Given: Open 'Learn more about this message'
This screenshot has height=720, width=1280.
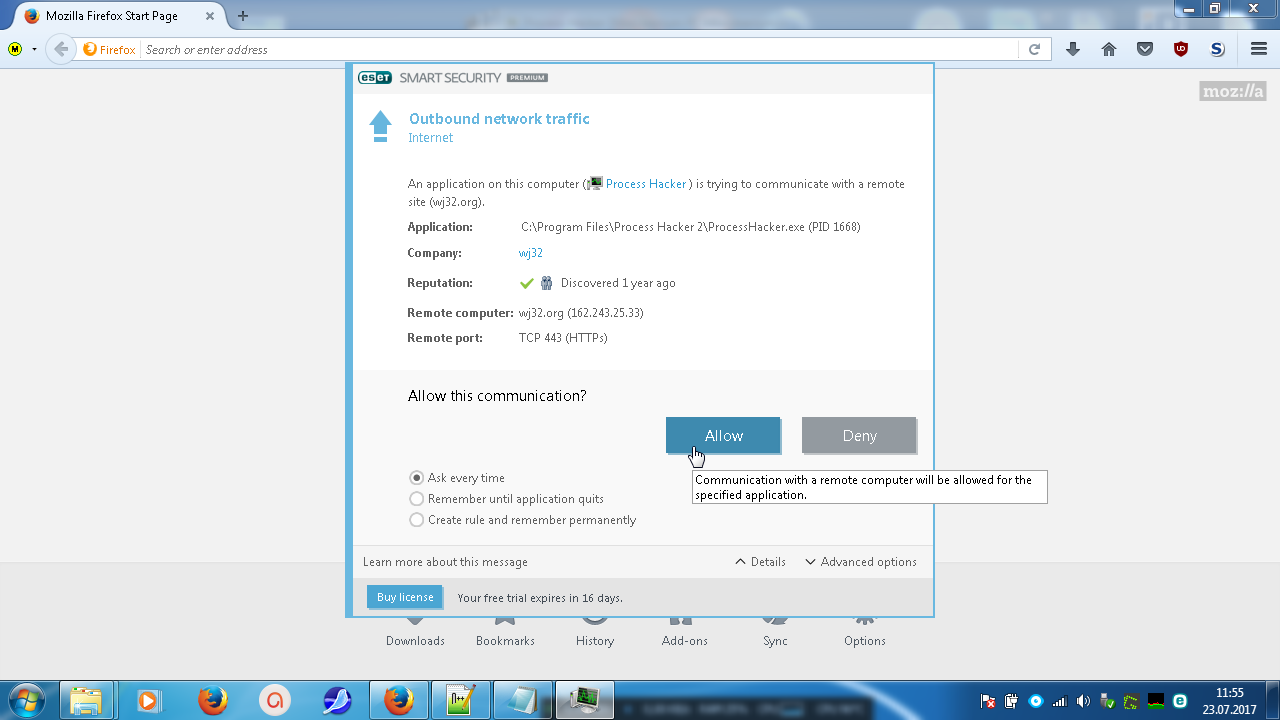Looking at the screenshot, I should tap(445, 562).
